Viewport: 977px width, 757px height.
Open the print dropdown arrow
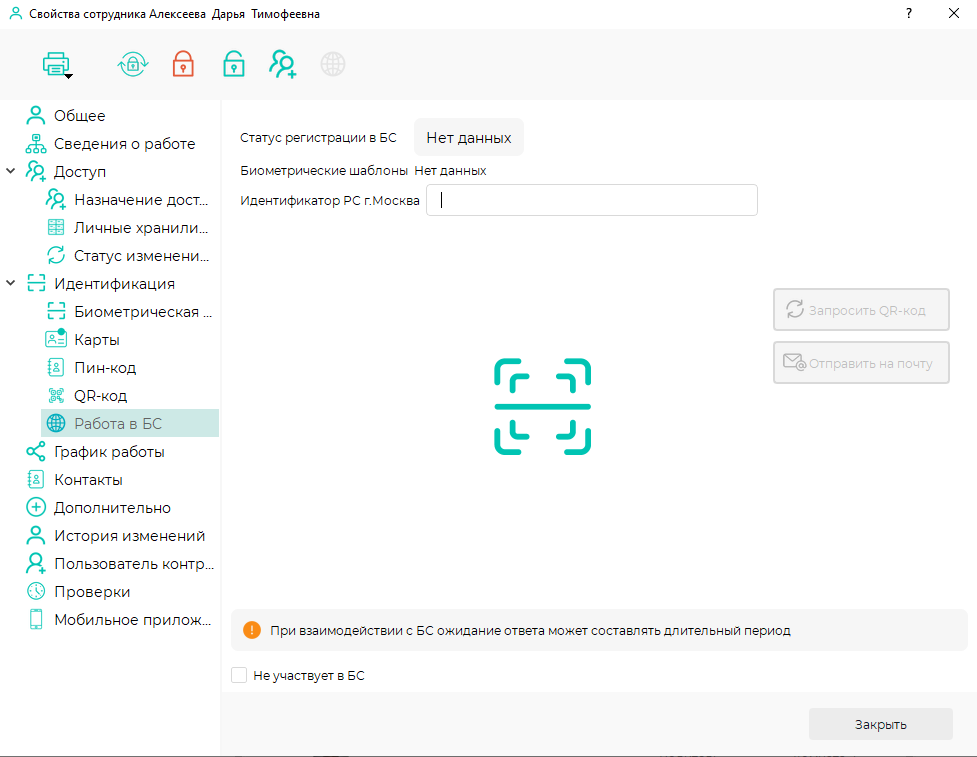[69, 77]
